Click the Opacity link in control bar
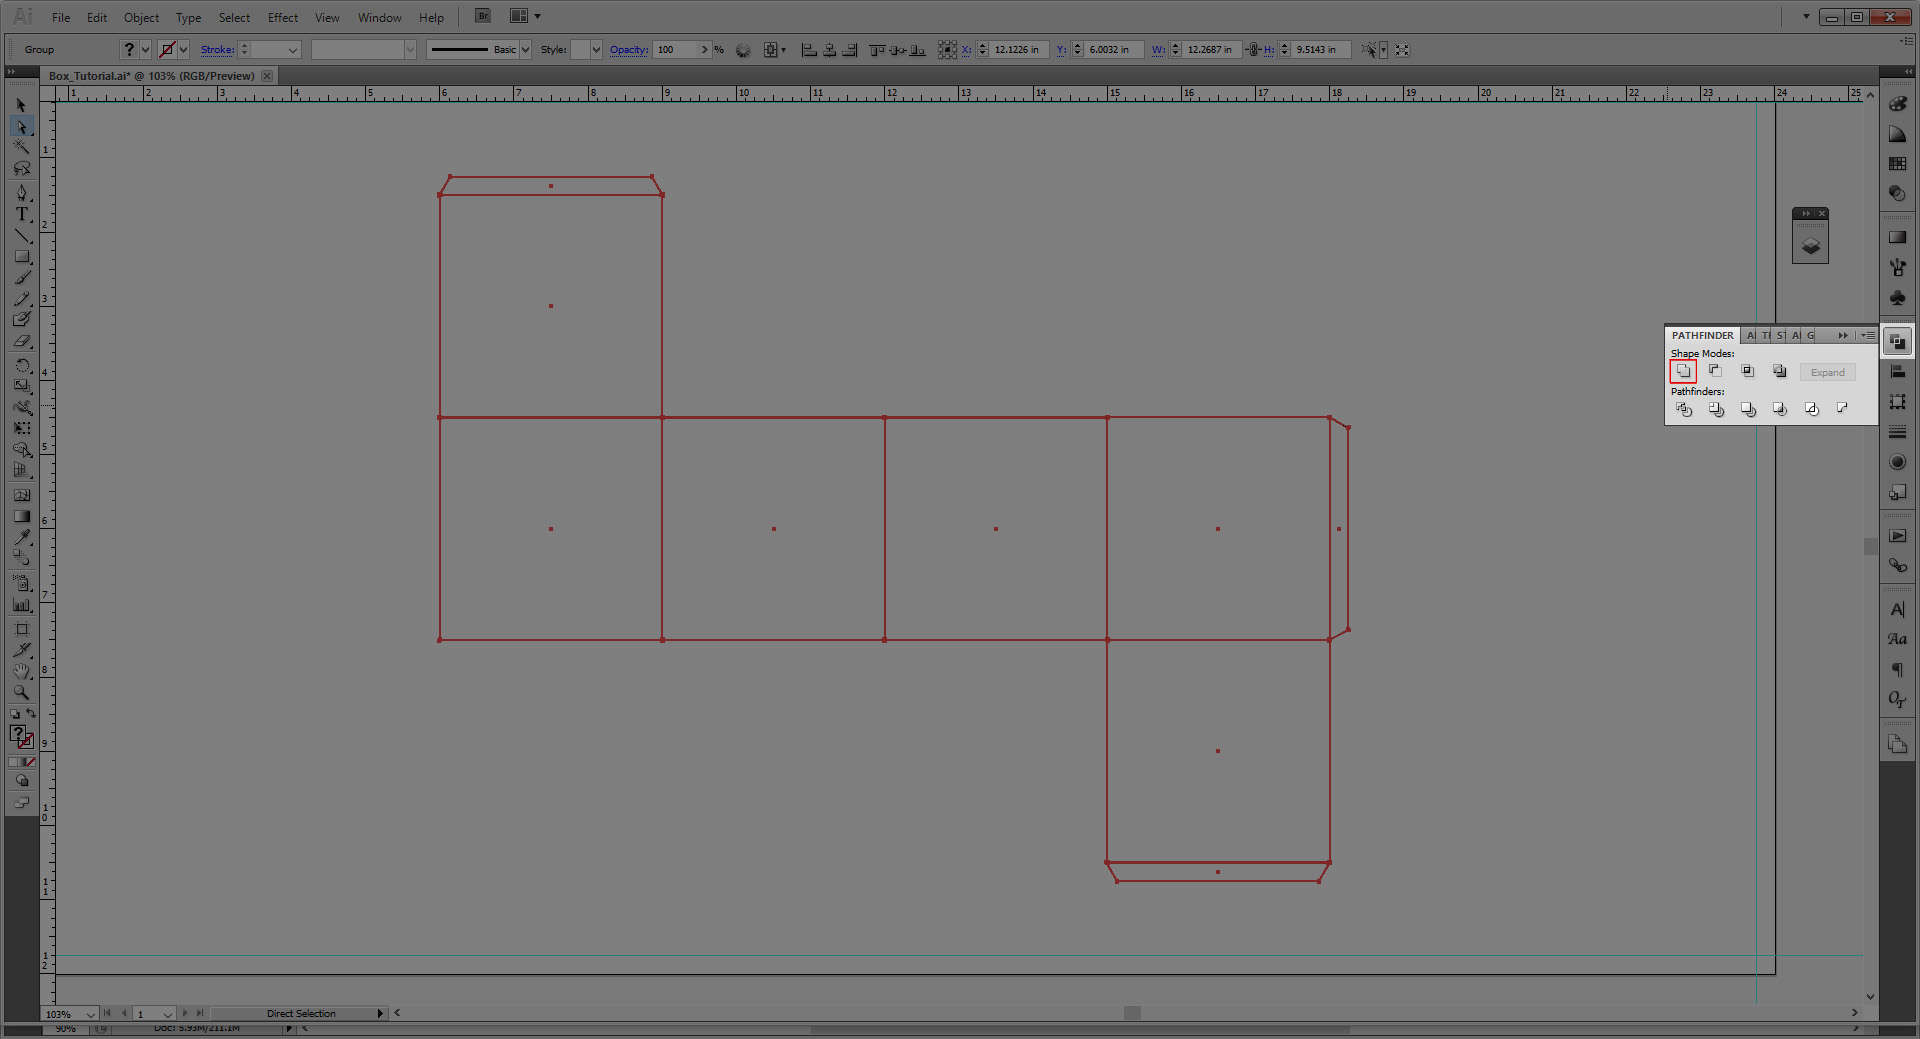Image resolution: width=1920 pixels, height=1039 pixels. [629, 49]
